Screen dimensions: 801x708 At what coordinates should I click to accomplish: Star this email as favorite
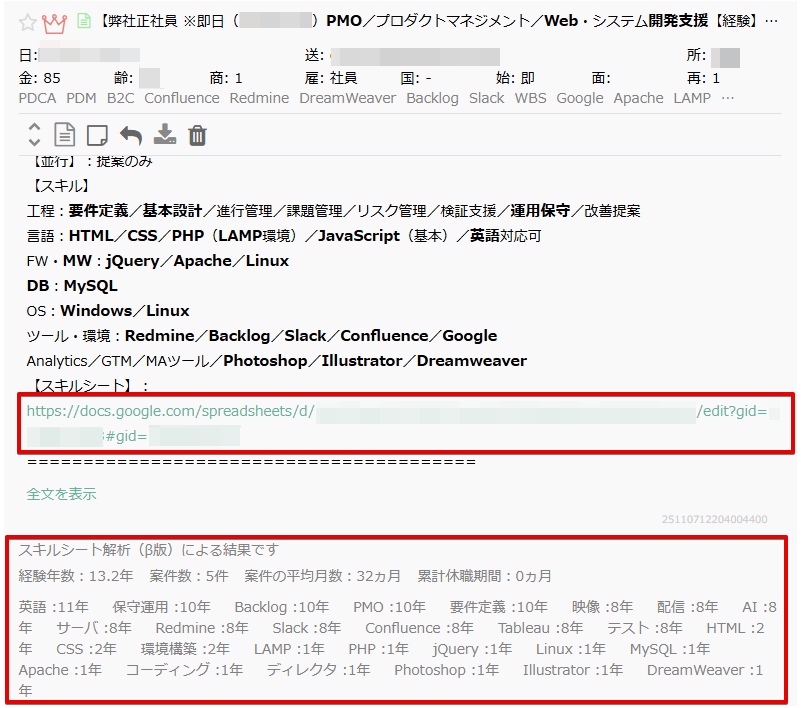click(x=28, y=21)
